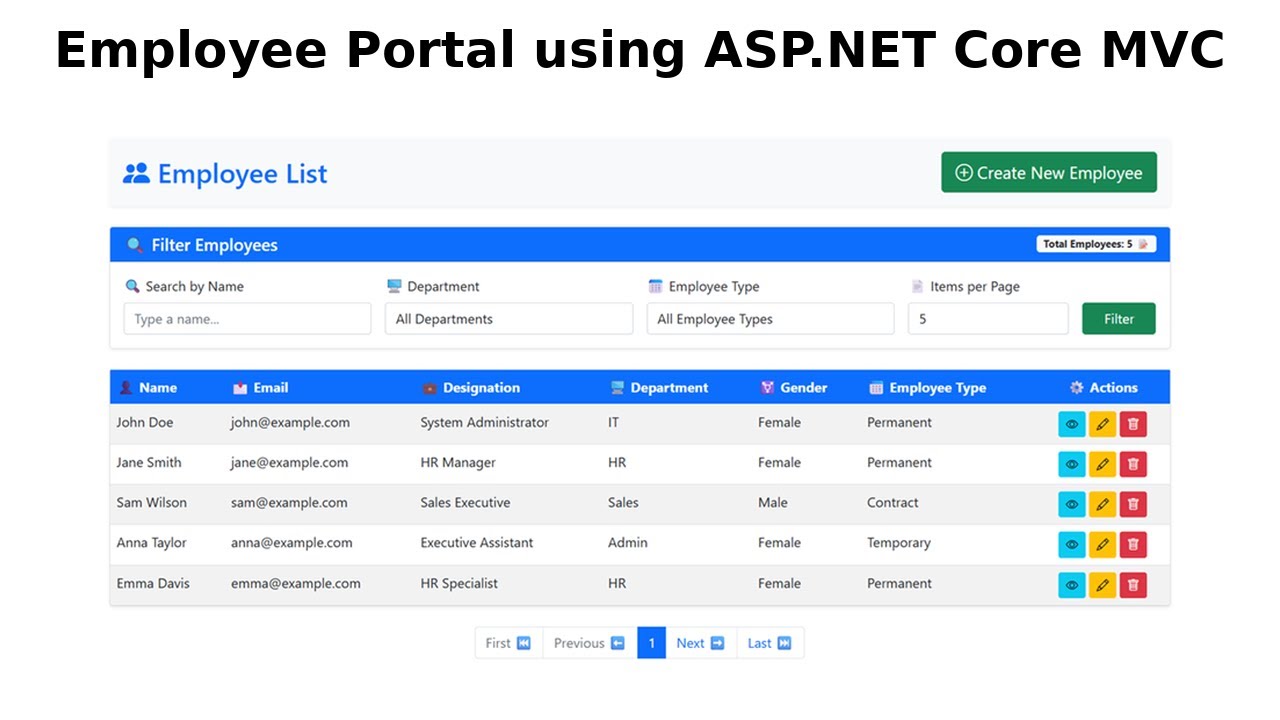
Task: Edit John Doe's record
Action: [1102, 424]
